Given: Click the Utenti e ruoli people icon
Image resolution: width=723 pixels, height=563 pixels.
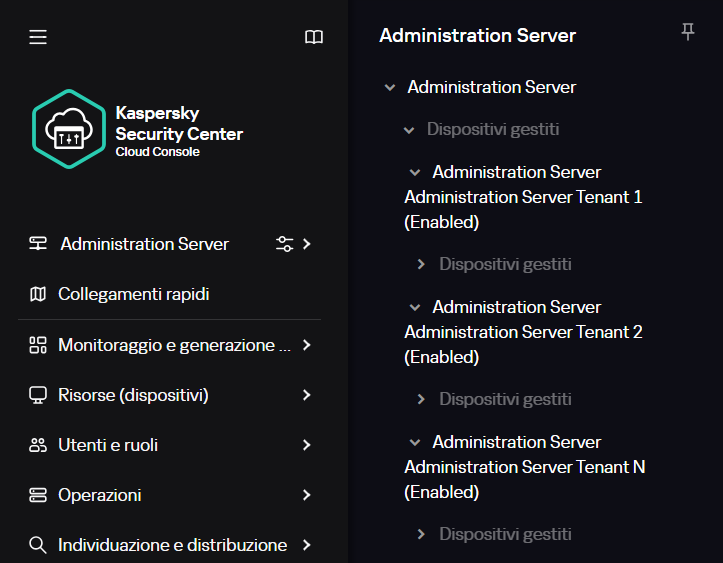Looking at the screenshot, I should pyautogui.click(x=38, y=445).
